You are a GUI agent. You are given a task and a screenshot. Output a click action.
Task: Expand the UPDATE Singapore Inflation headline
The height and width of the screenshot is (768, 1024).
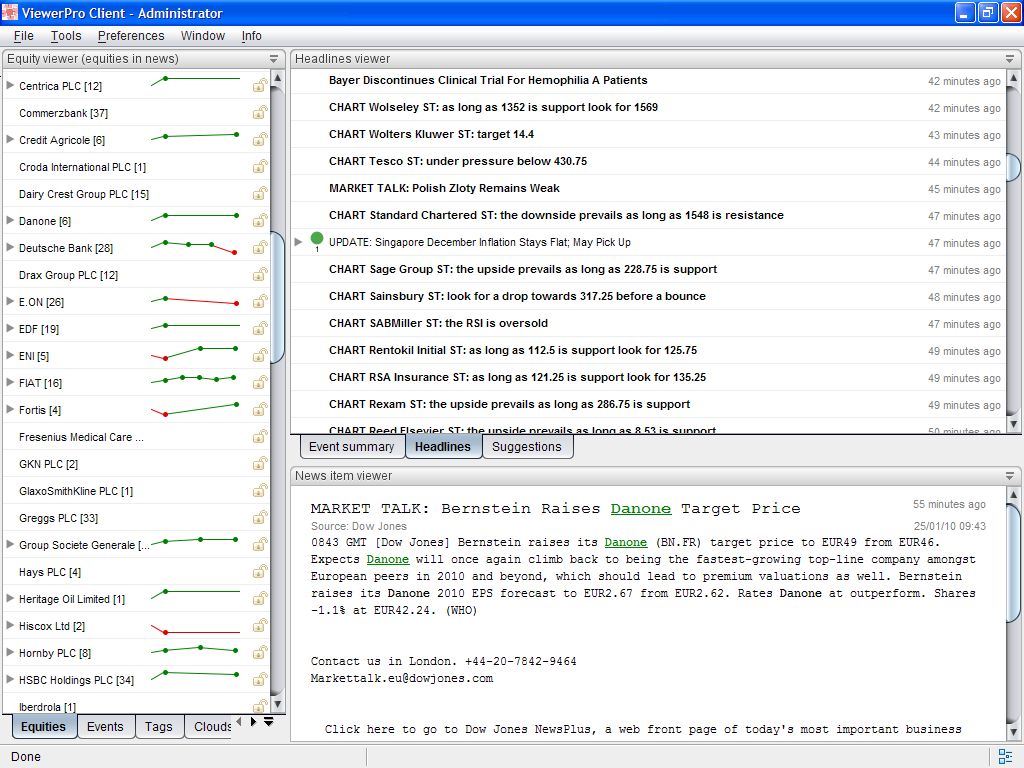tap(298, 242)
